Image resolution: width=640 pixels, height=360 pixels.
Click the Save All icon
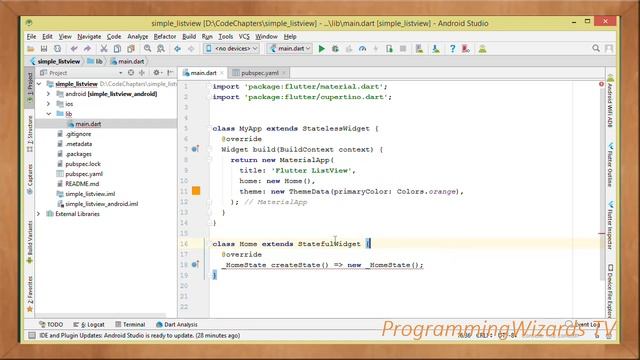point(44,49)
